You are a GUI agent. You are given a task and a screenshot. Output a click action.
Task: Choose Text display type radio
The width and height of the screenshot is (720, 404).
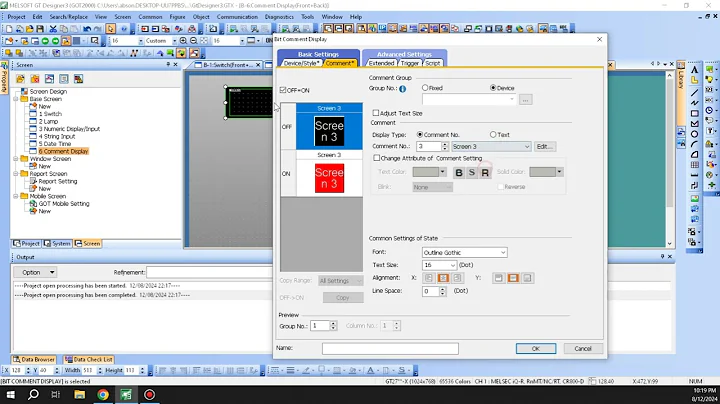(x=493, y=135)
